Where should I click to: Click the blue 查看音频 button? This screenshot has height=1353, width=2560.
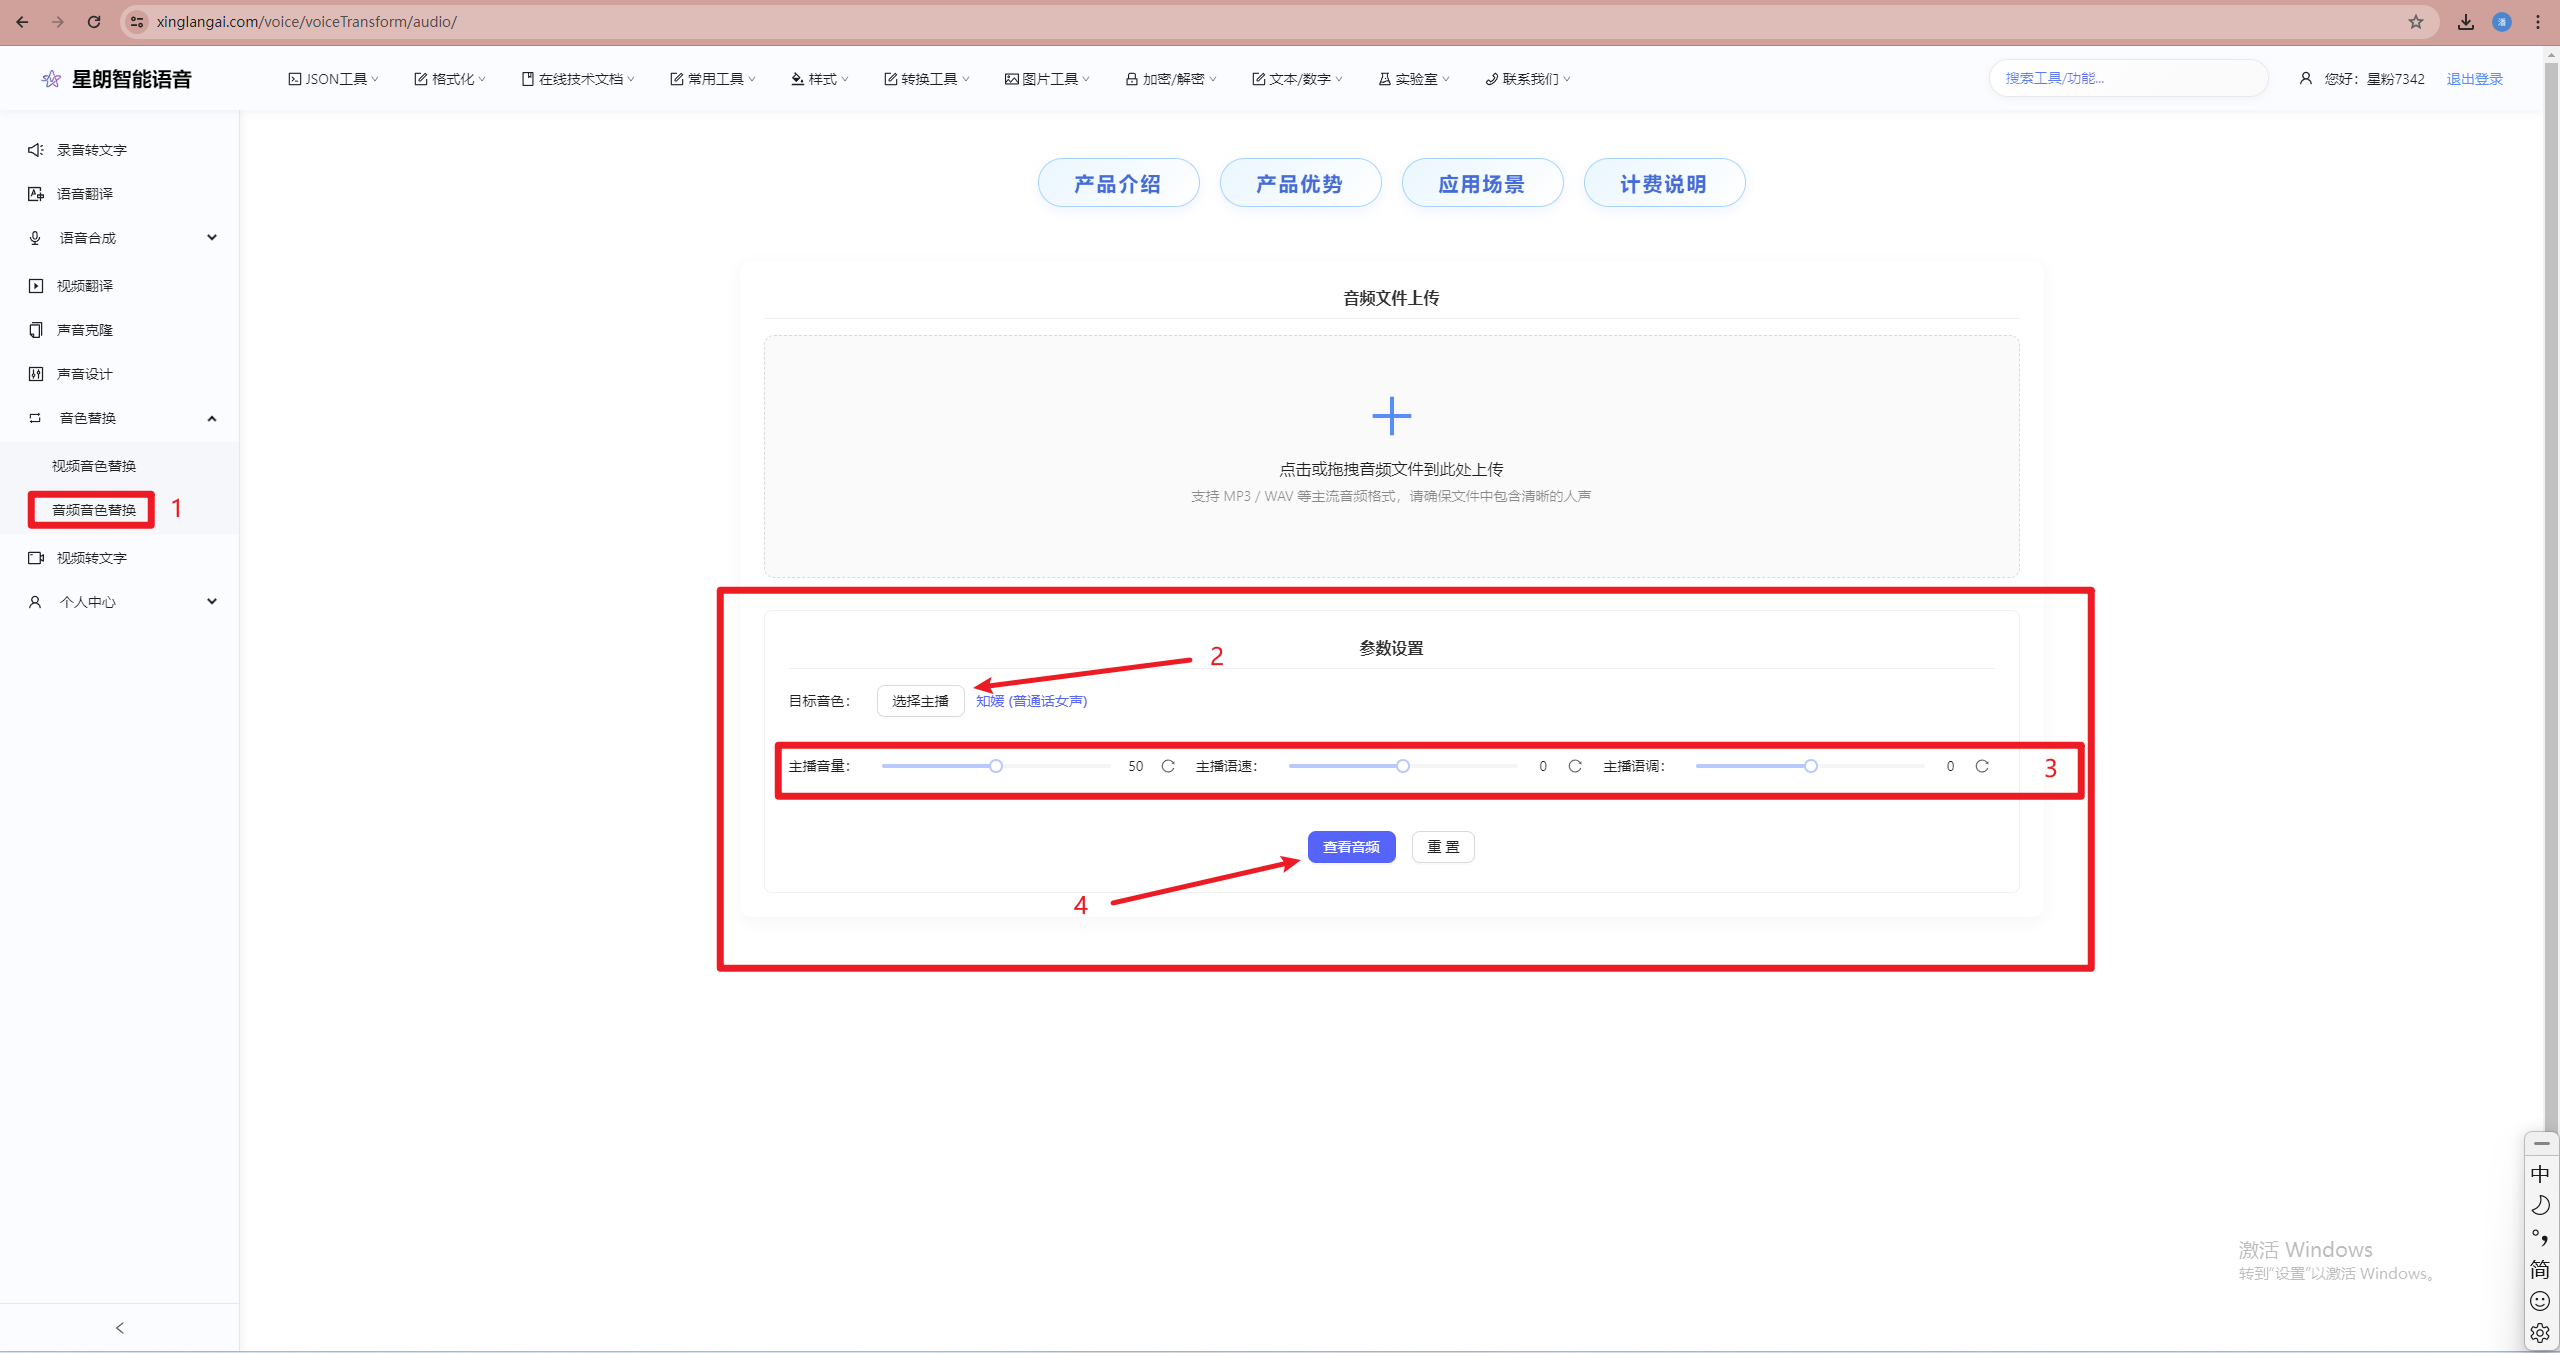click(x=1351, y=847)
